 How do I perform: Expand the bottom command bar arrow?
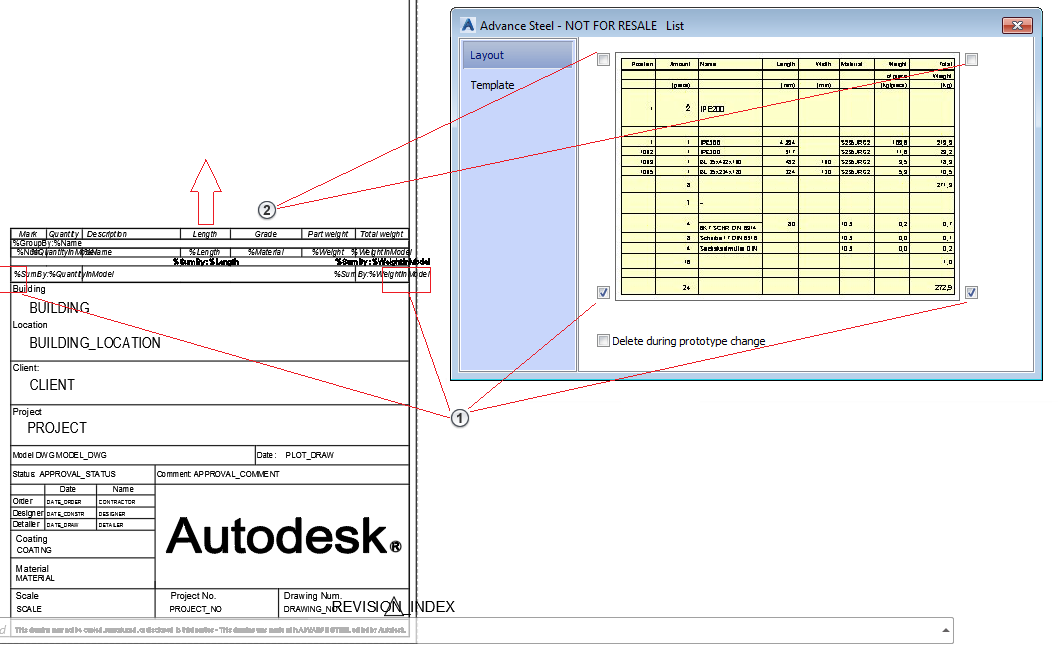(x=946, y=630)
